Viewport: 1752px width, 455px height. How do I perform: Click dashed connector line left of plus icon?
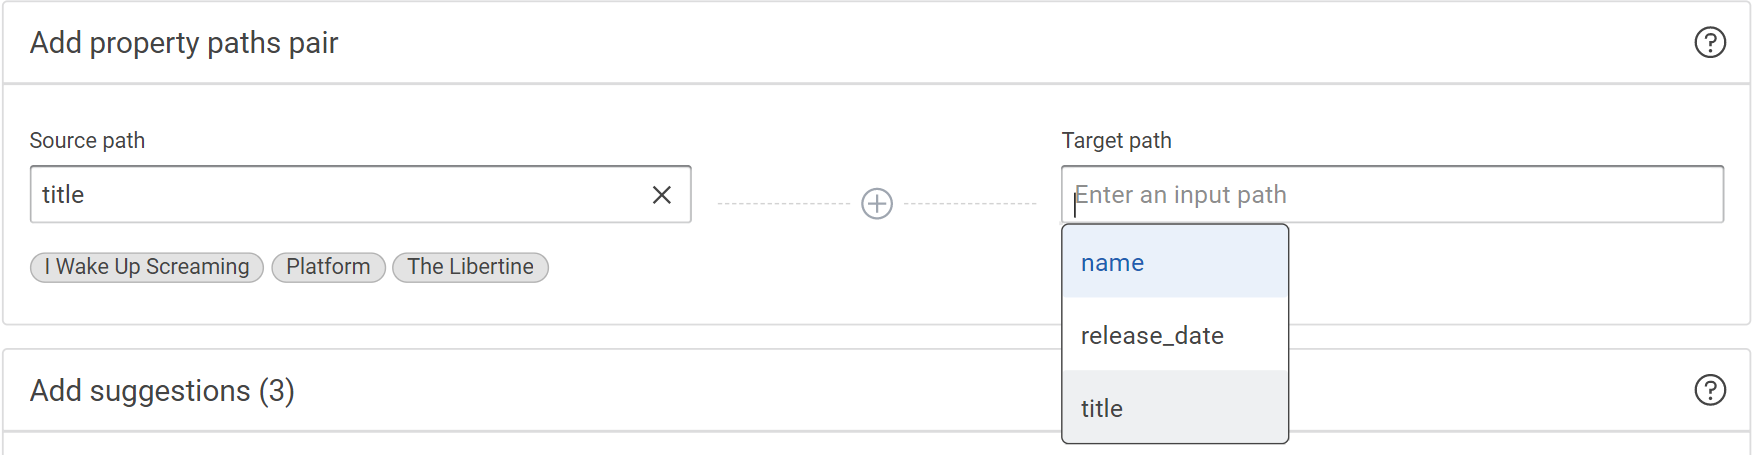783,204
